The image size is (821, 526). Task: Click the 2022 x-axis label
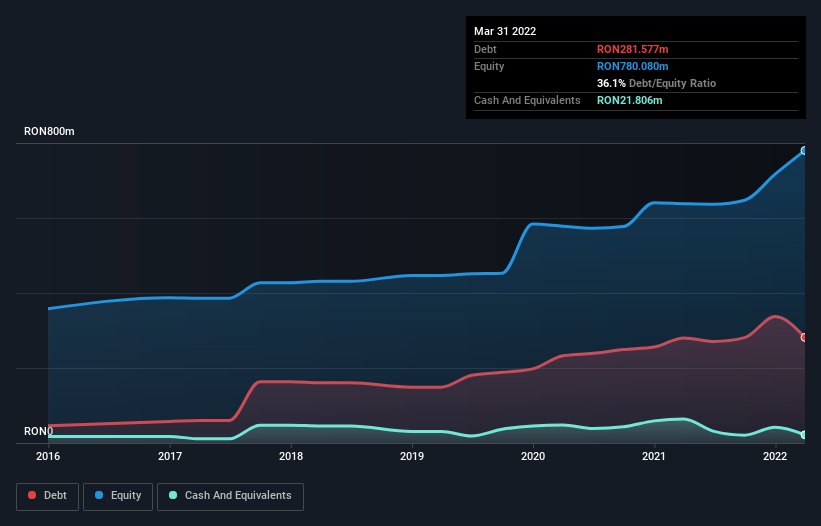(775, 456)
